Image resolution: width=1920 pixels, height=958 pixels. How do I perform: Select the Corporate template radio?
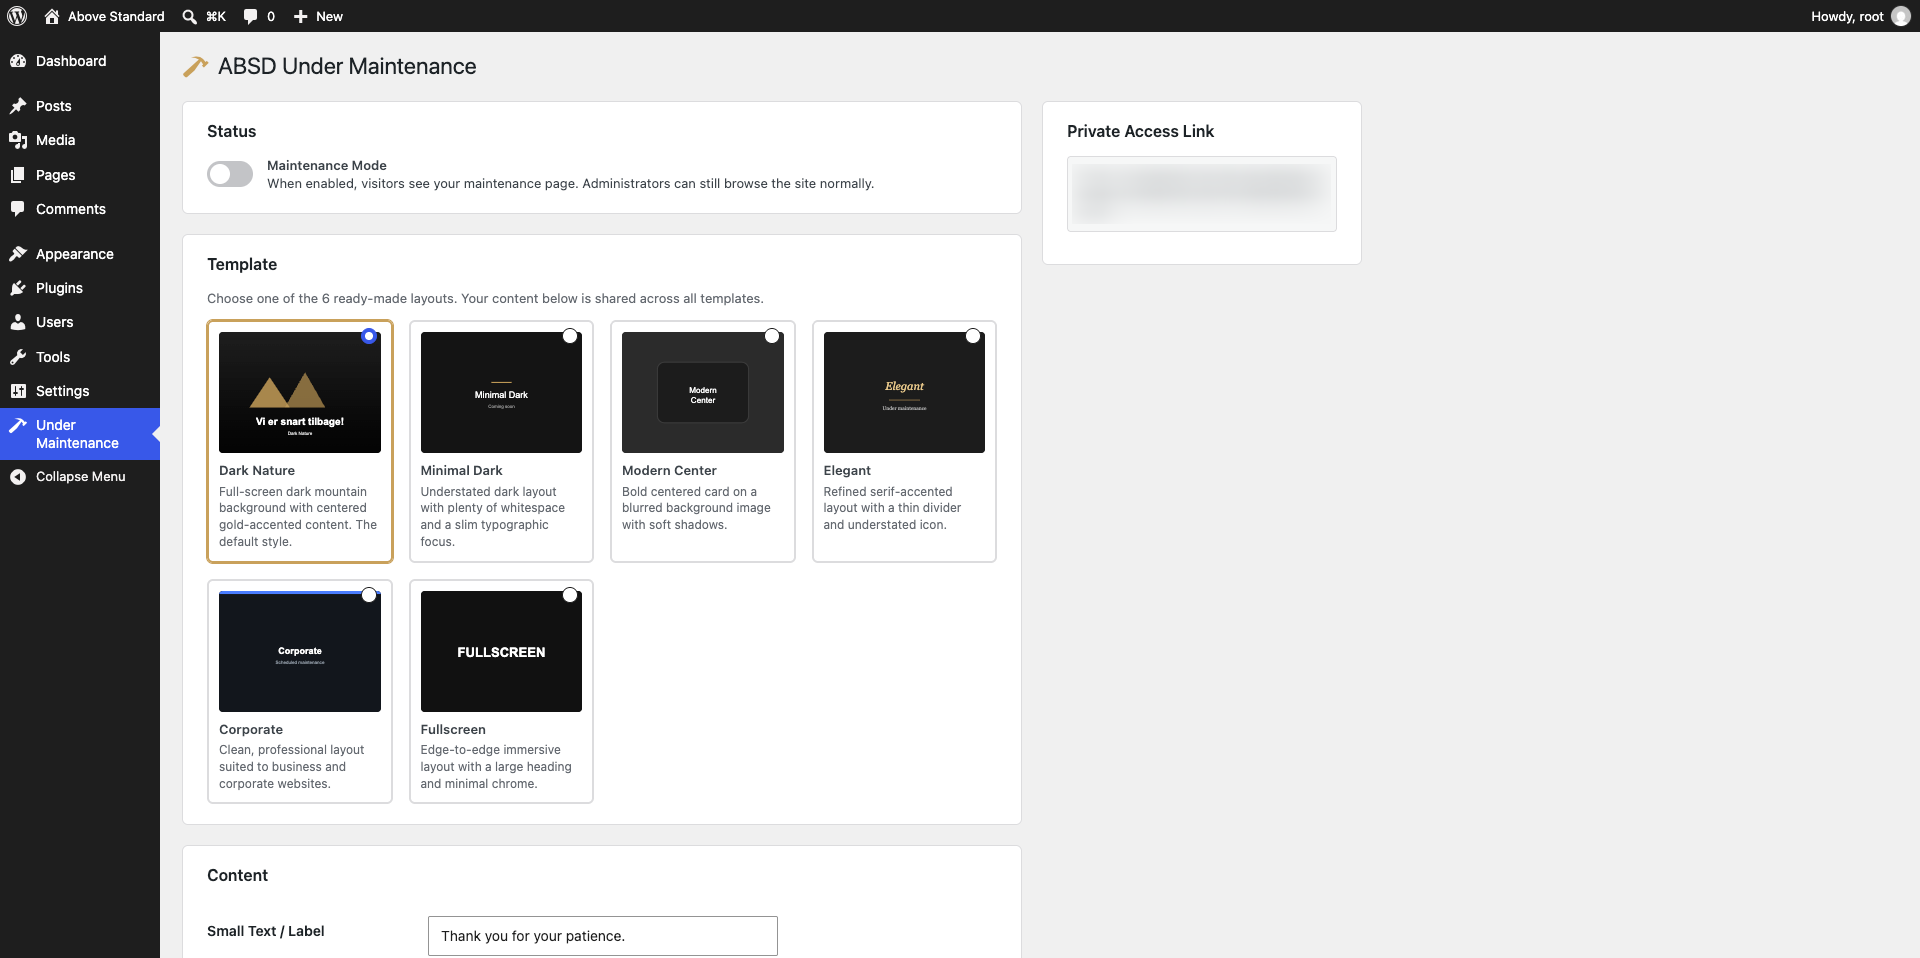click(x=369, y=595)
